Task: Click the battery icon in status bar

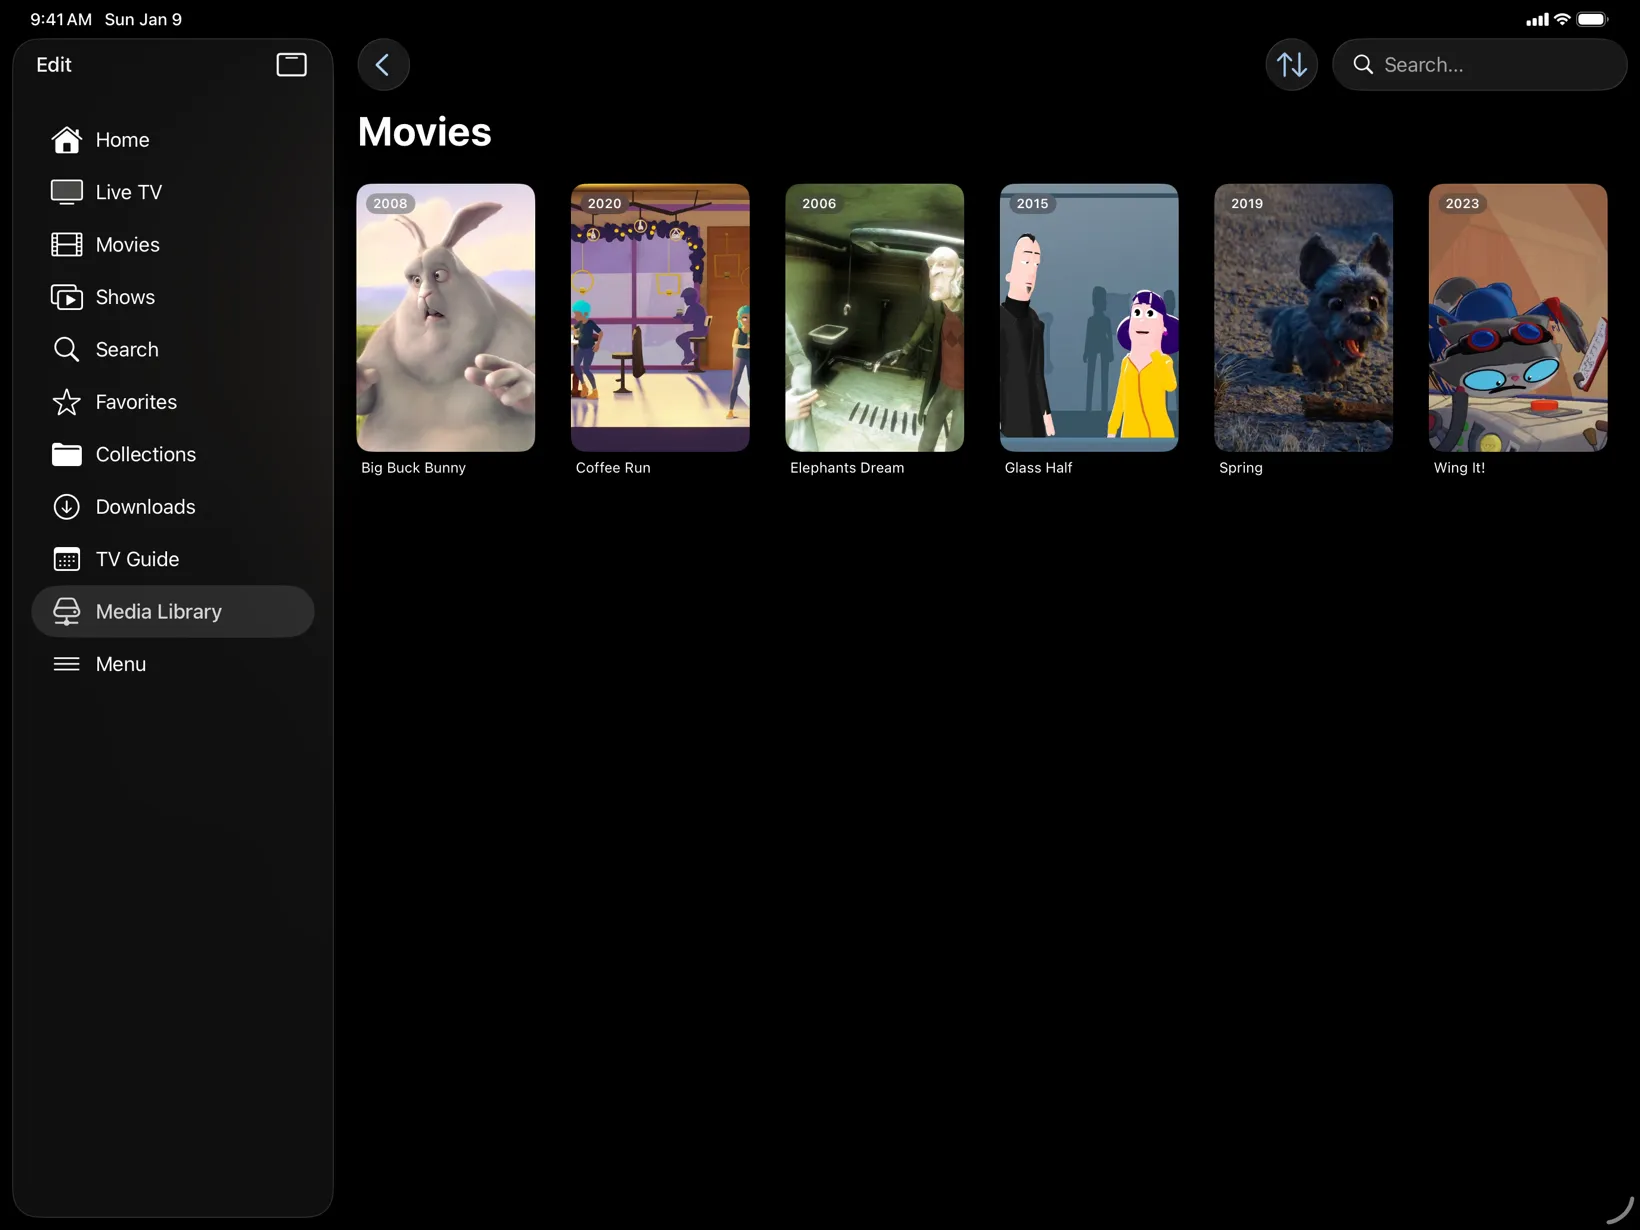Action: tap(1593, 19)
